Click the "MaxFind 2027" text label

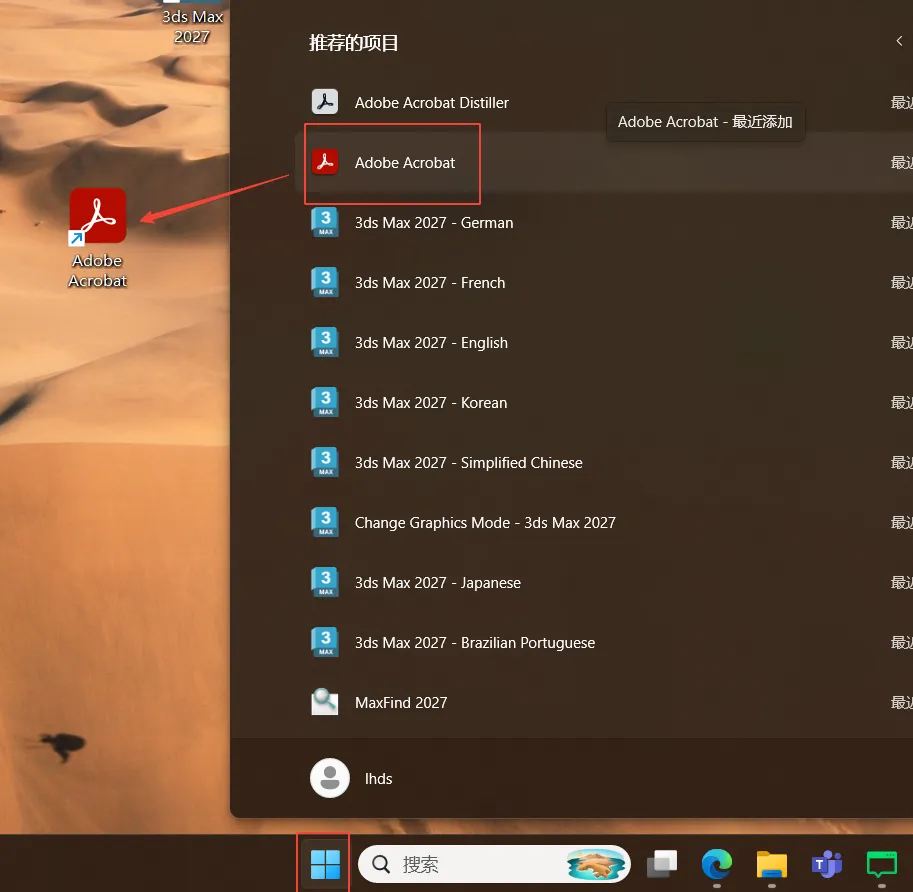401,703
